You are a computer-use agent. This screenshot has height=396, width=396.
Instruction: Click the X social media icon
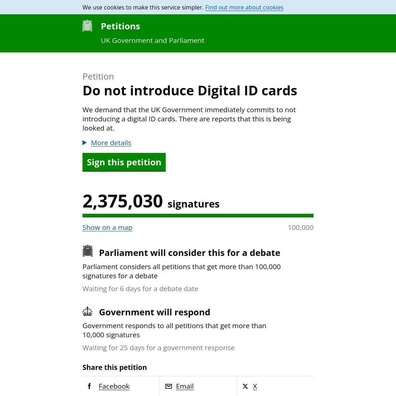tap(245, 386)
